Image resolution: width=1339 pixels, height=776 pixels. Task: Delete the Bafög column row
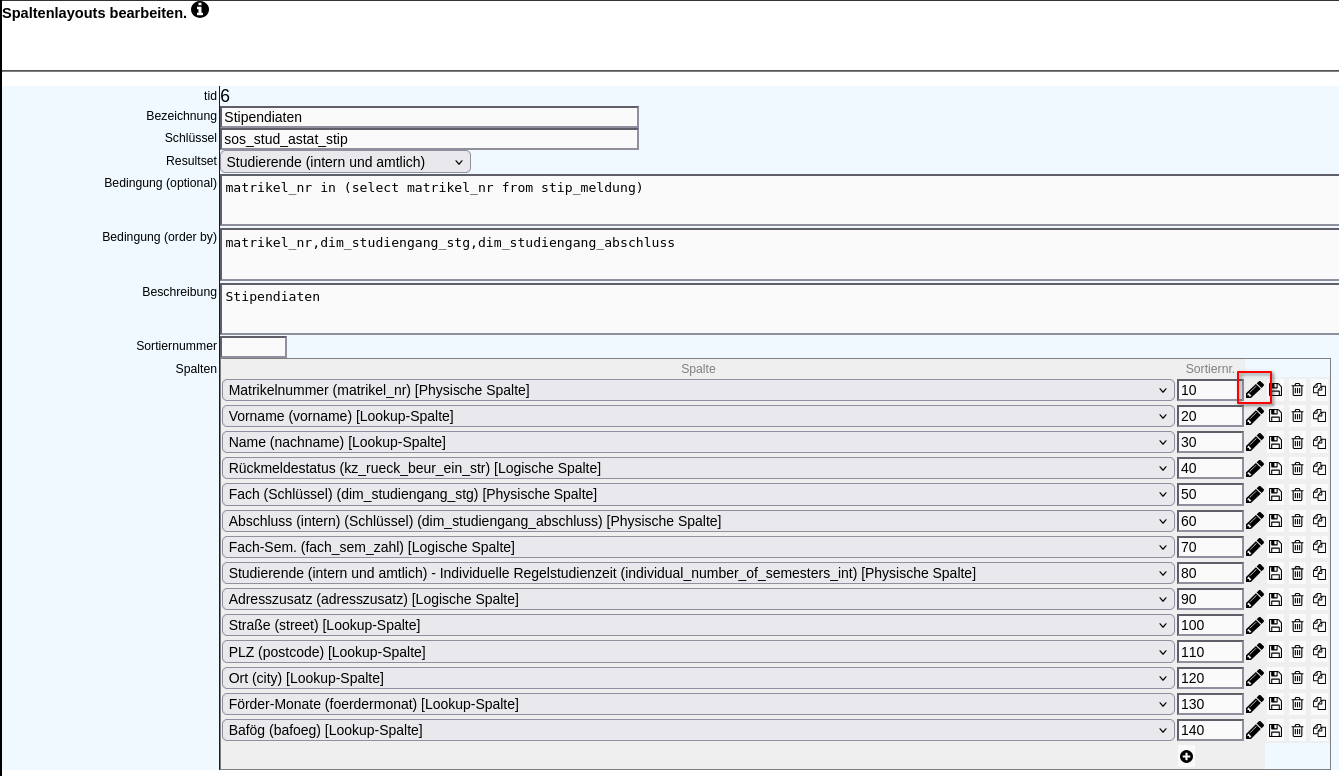tap(1297, 730)
